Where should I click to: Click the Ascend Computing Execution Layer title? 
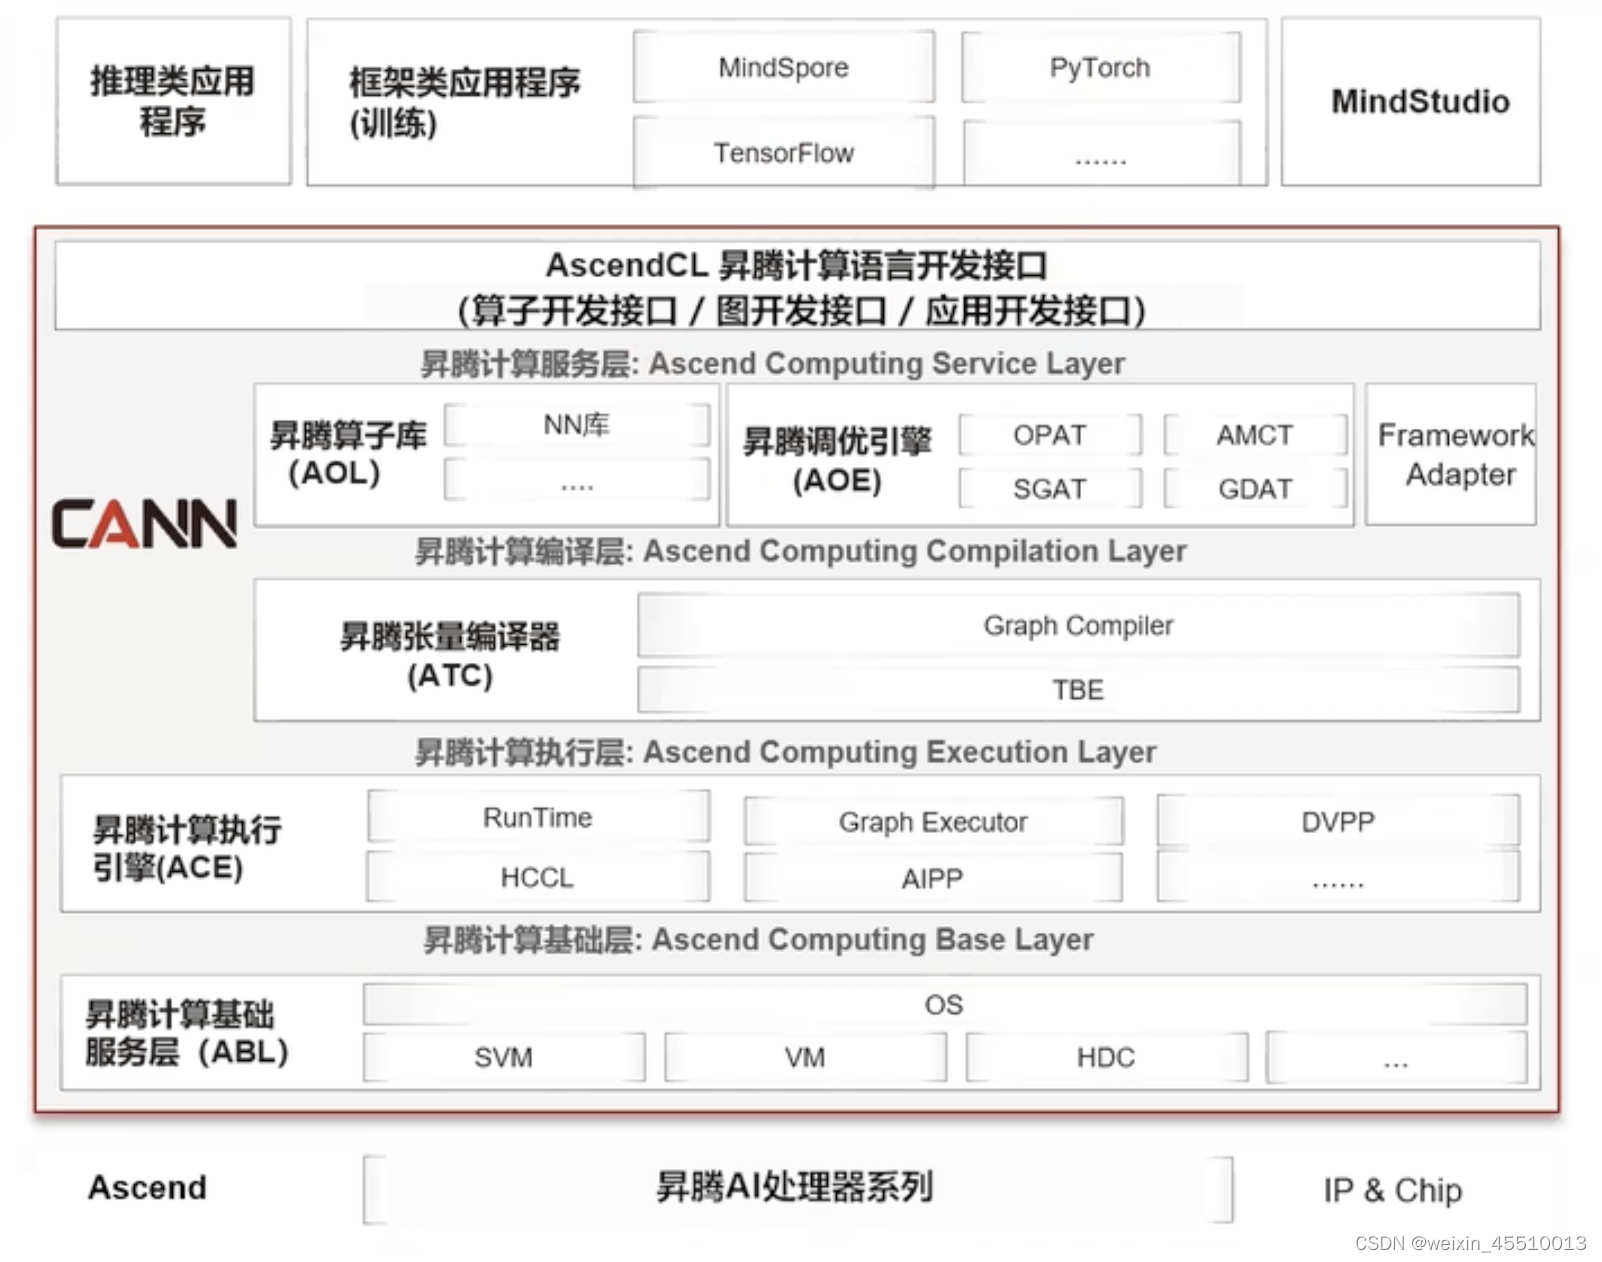coord(786,752)
